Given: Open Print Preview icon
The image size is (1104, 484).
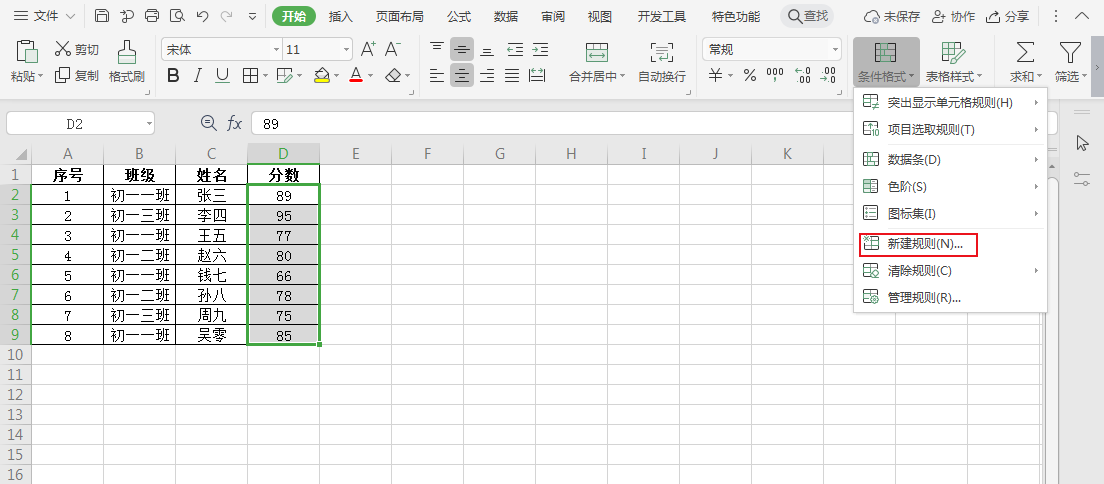Looking at the screenshot, I should pos(177,16).
